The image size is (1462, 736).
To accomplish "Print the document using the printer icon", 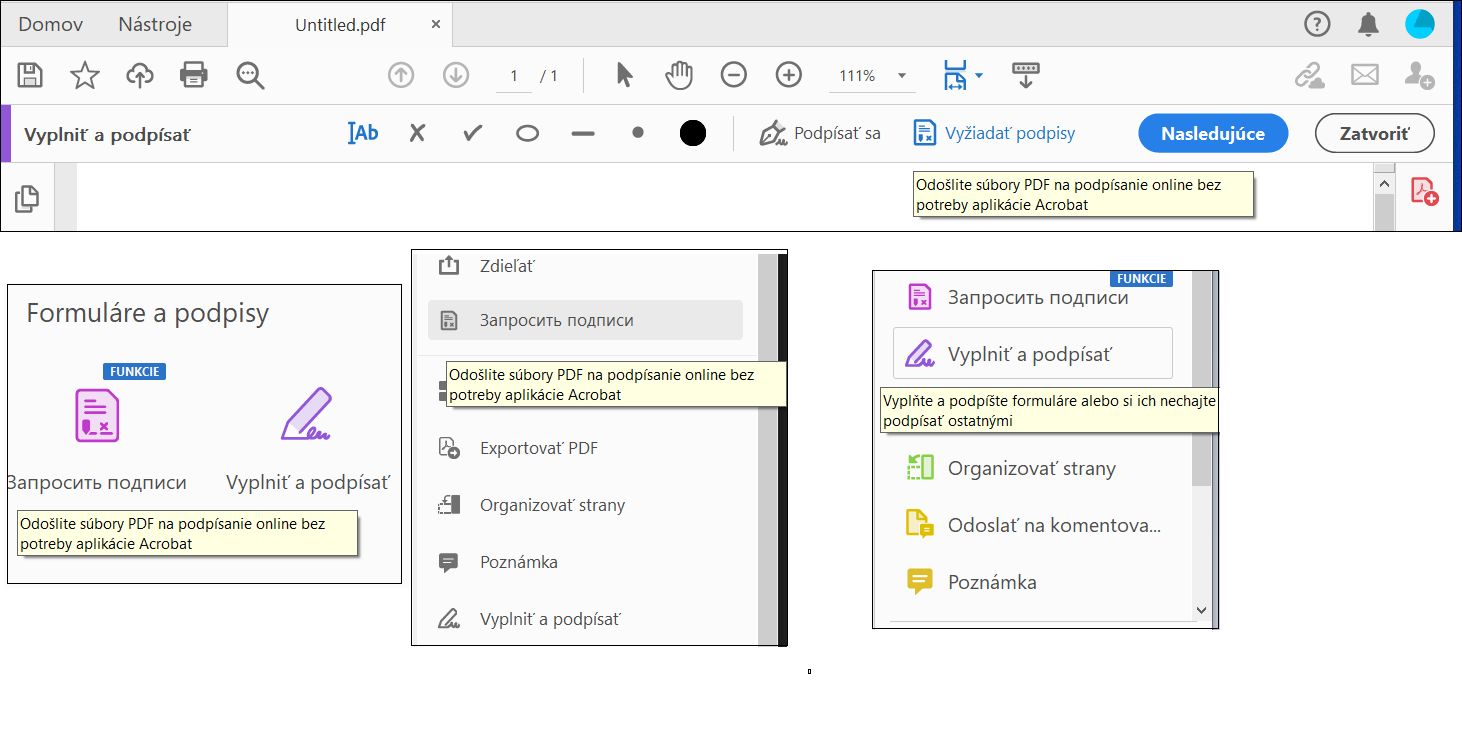I will (x=193, y=75).
